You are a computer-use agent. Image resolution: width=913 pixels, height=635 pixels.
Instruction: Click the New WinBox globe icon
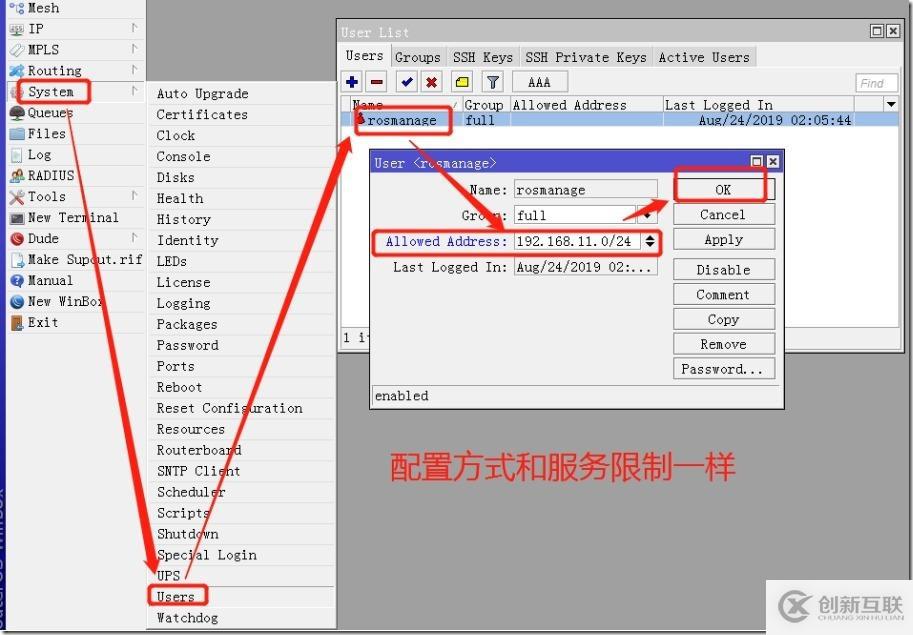(x=16, y=301)
